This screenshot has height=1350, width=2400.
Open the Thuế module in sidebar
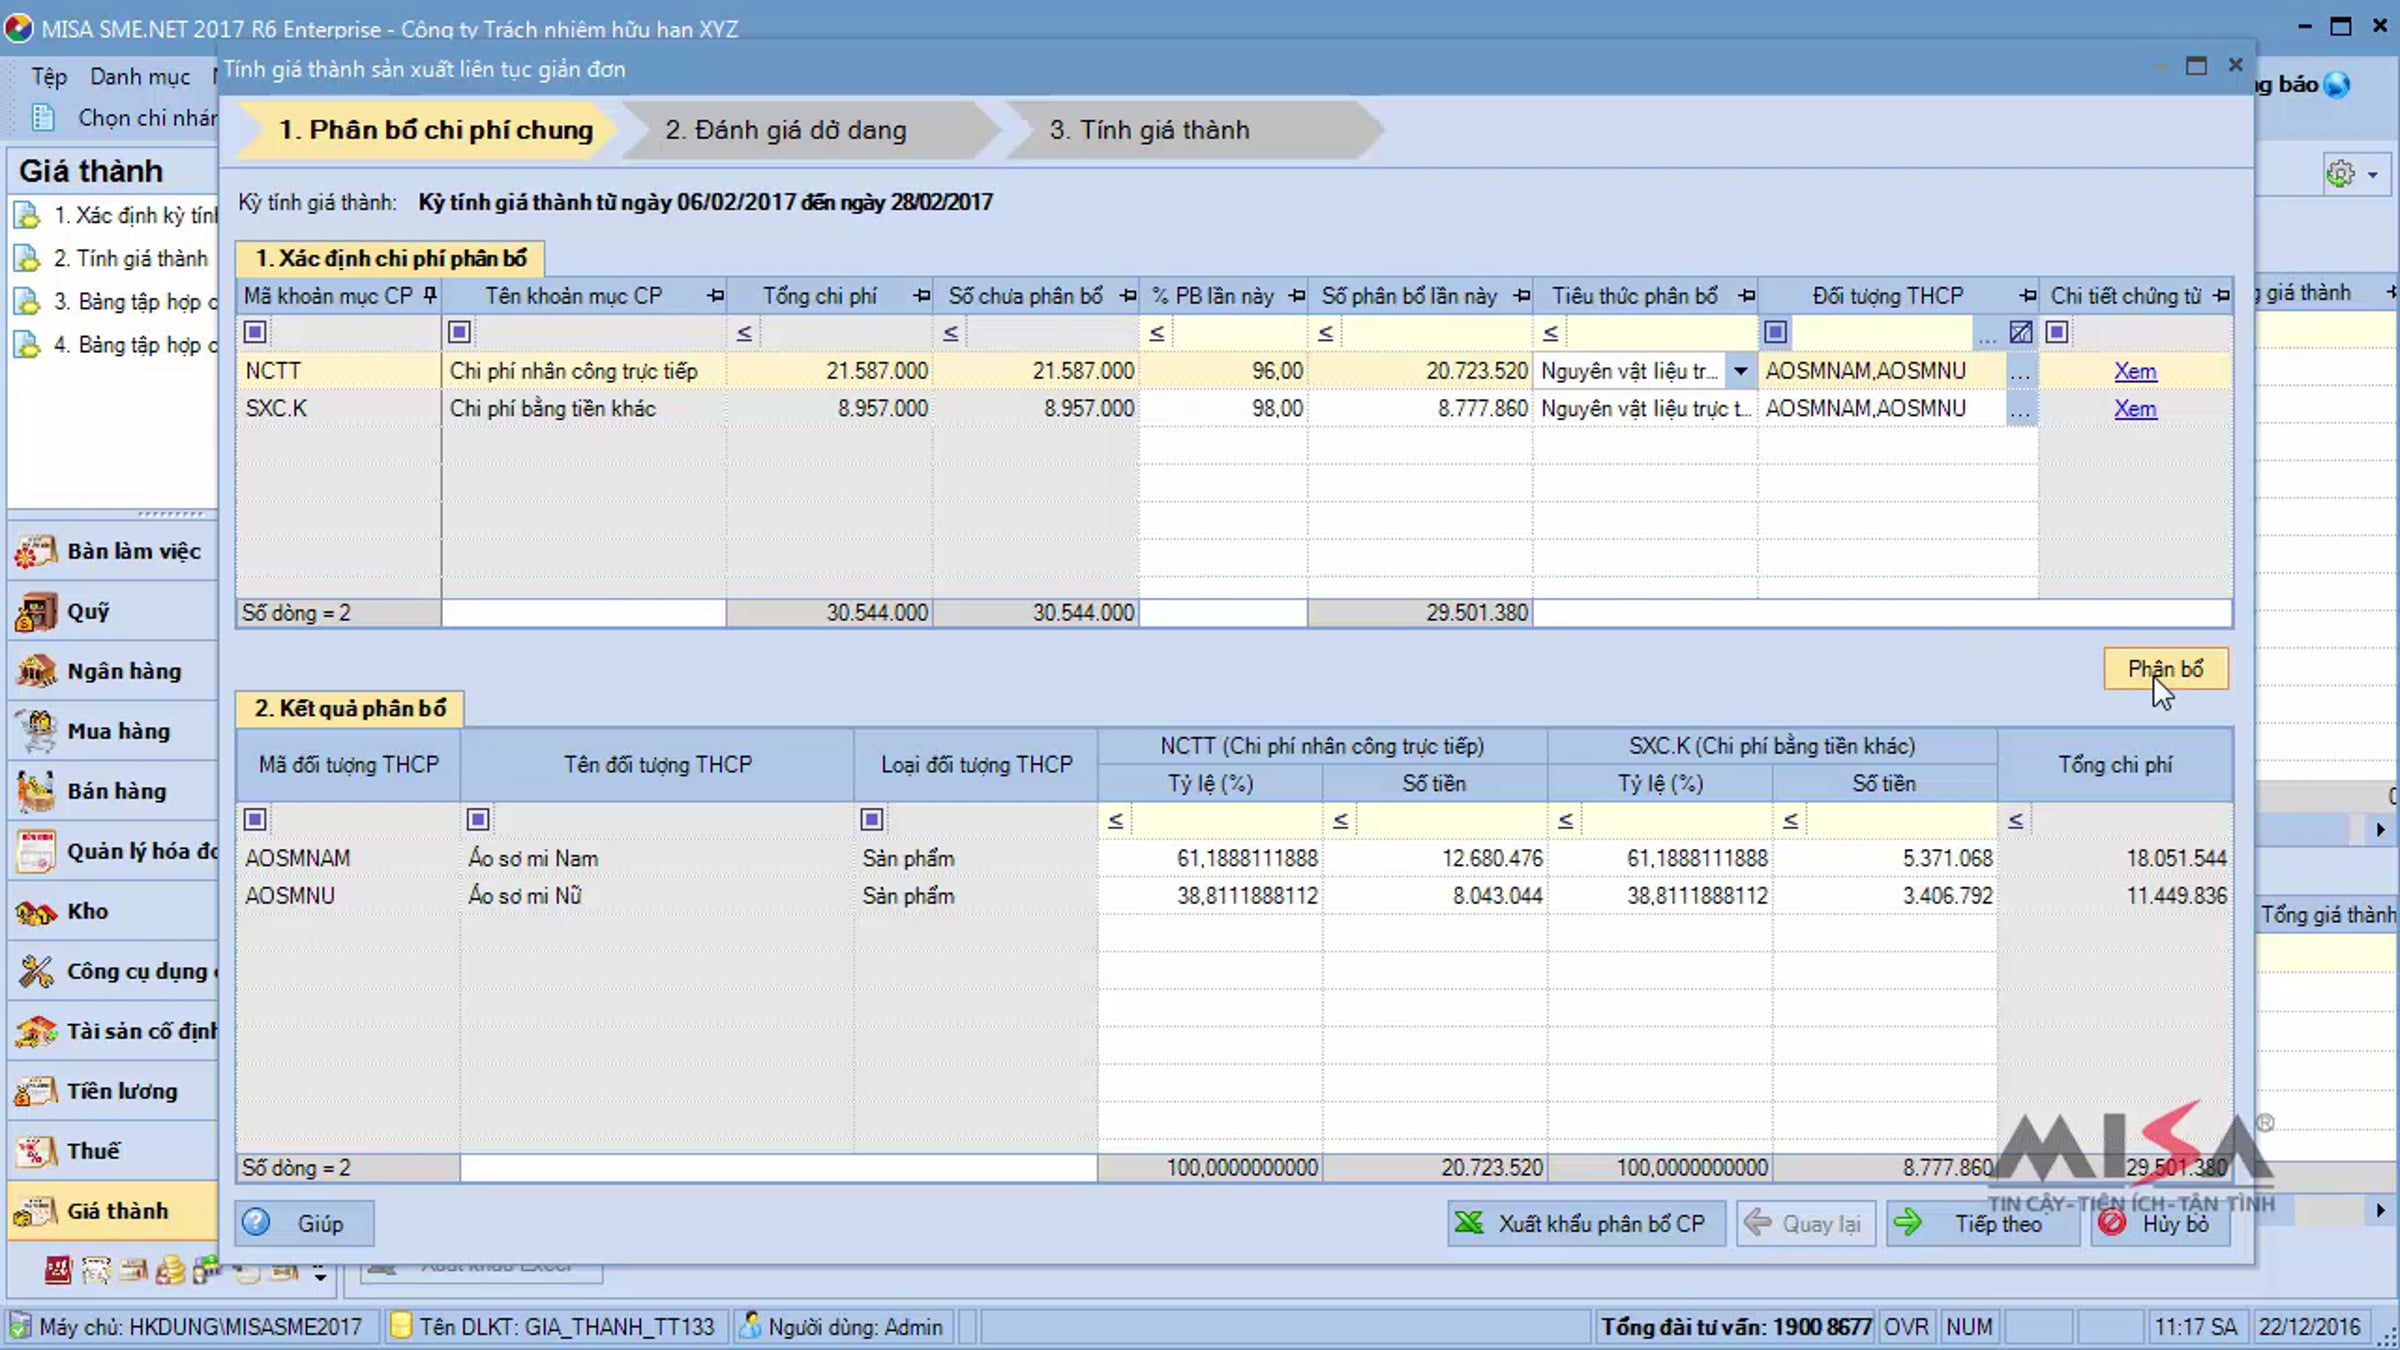point(112,1151)
